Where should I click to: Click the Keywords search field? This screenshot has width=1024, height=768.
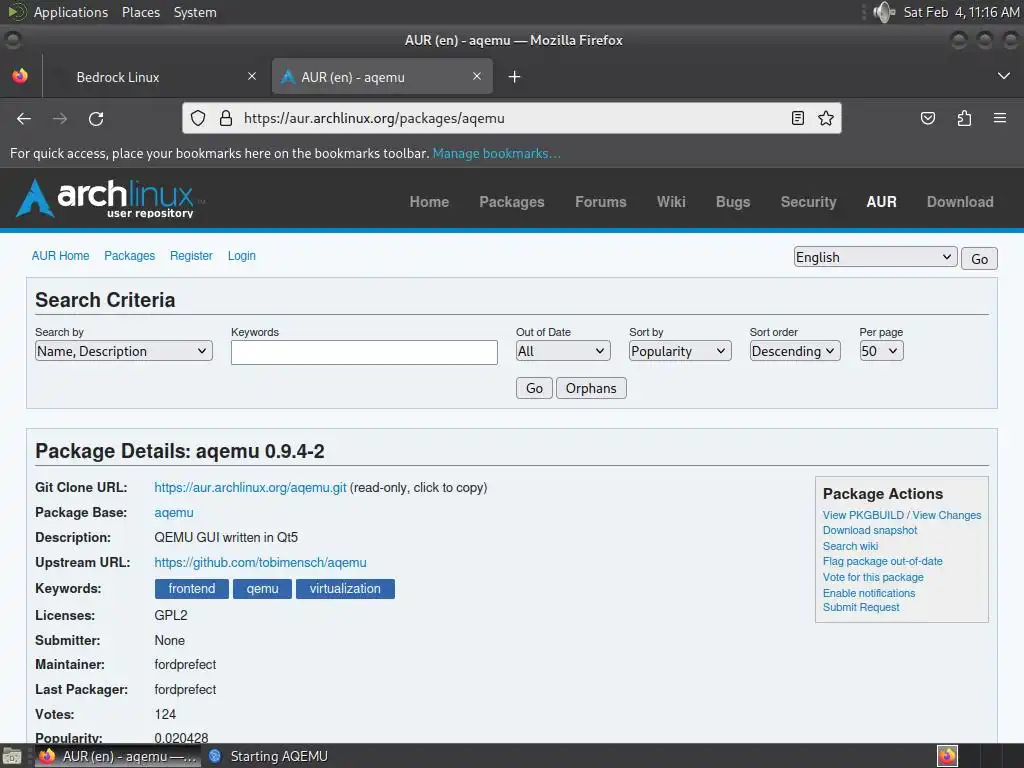click(x=364, y=352)
